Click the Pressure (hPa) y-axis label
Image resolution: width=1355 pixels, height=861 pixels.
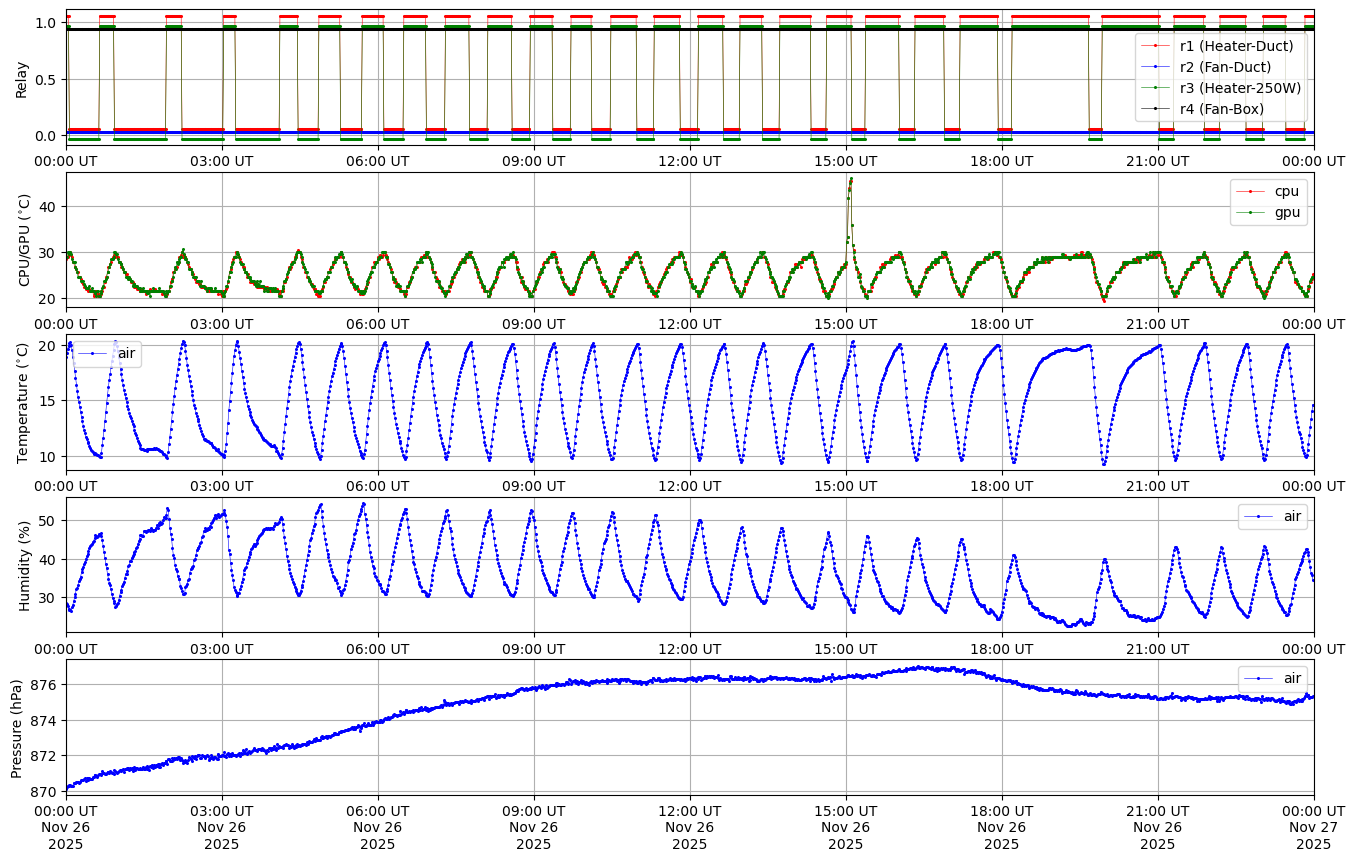17,727
